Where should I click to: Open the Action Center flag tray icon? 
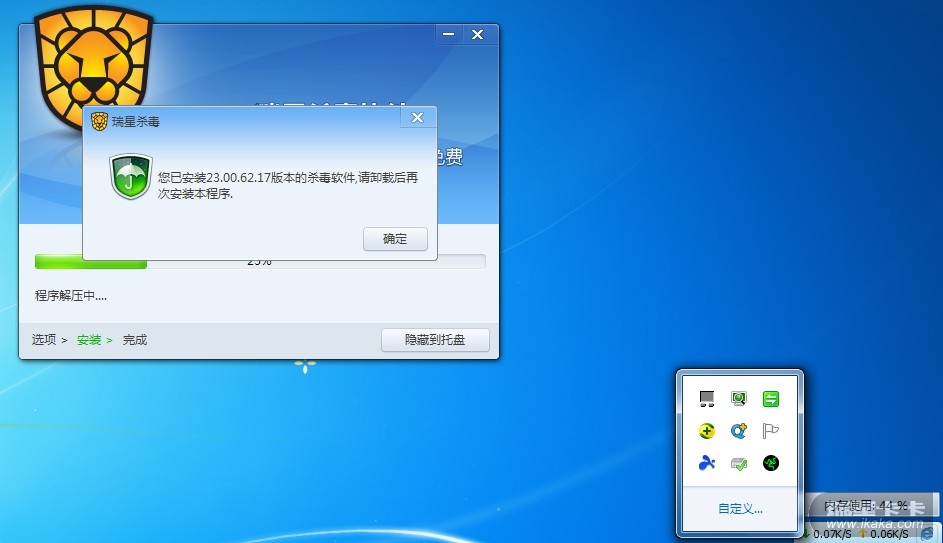(770, 431)
